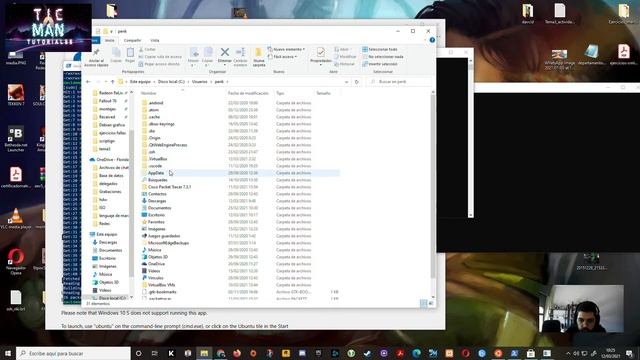Open the Fácil acceso dropdown
Screen dimensions: 640x360
pos(283,57)
